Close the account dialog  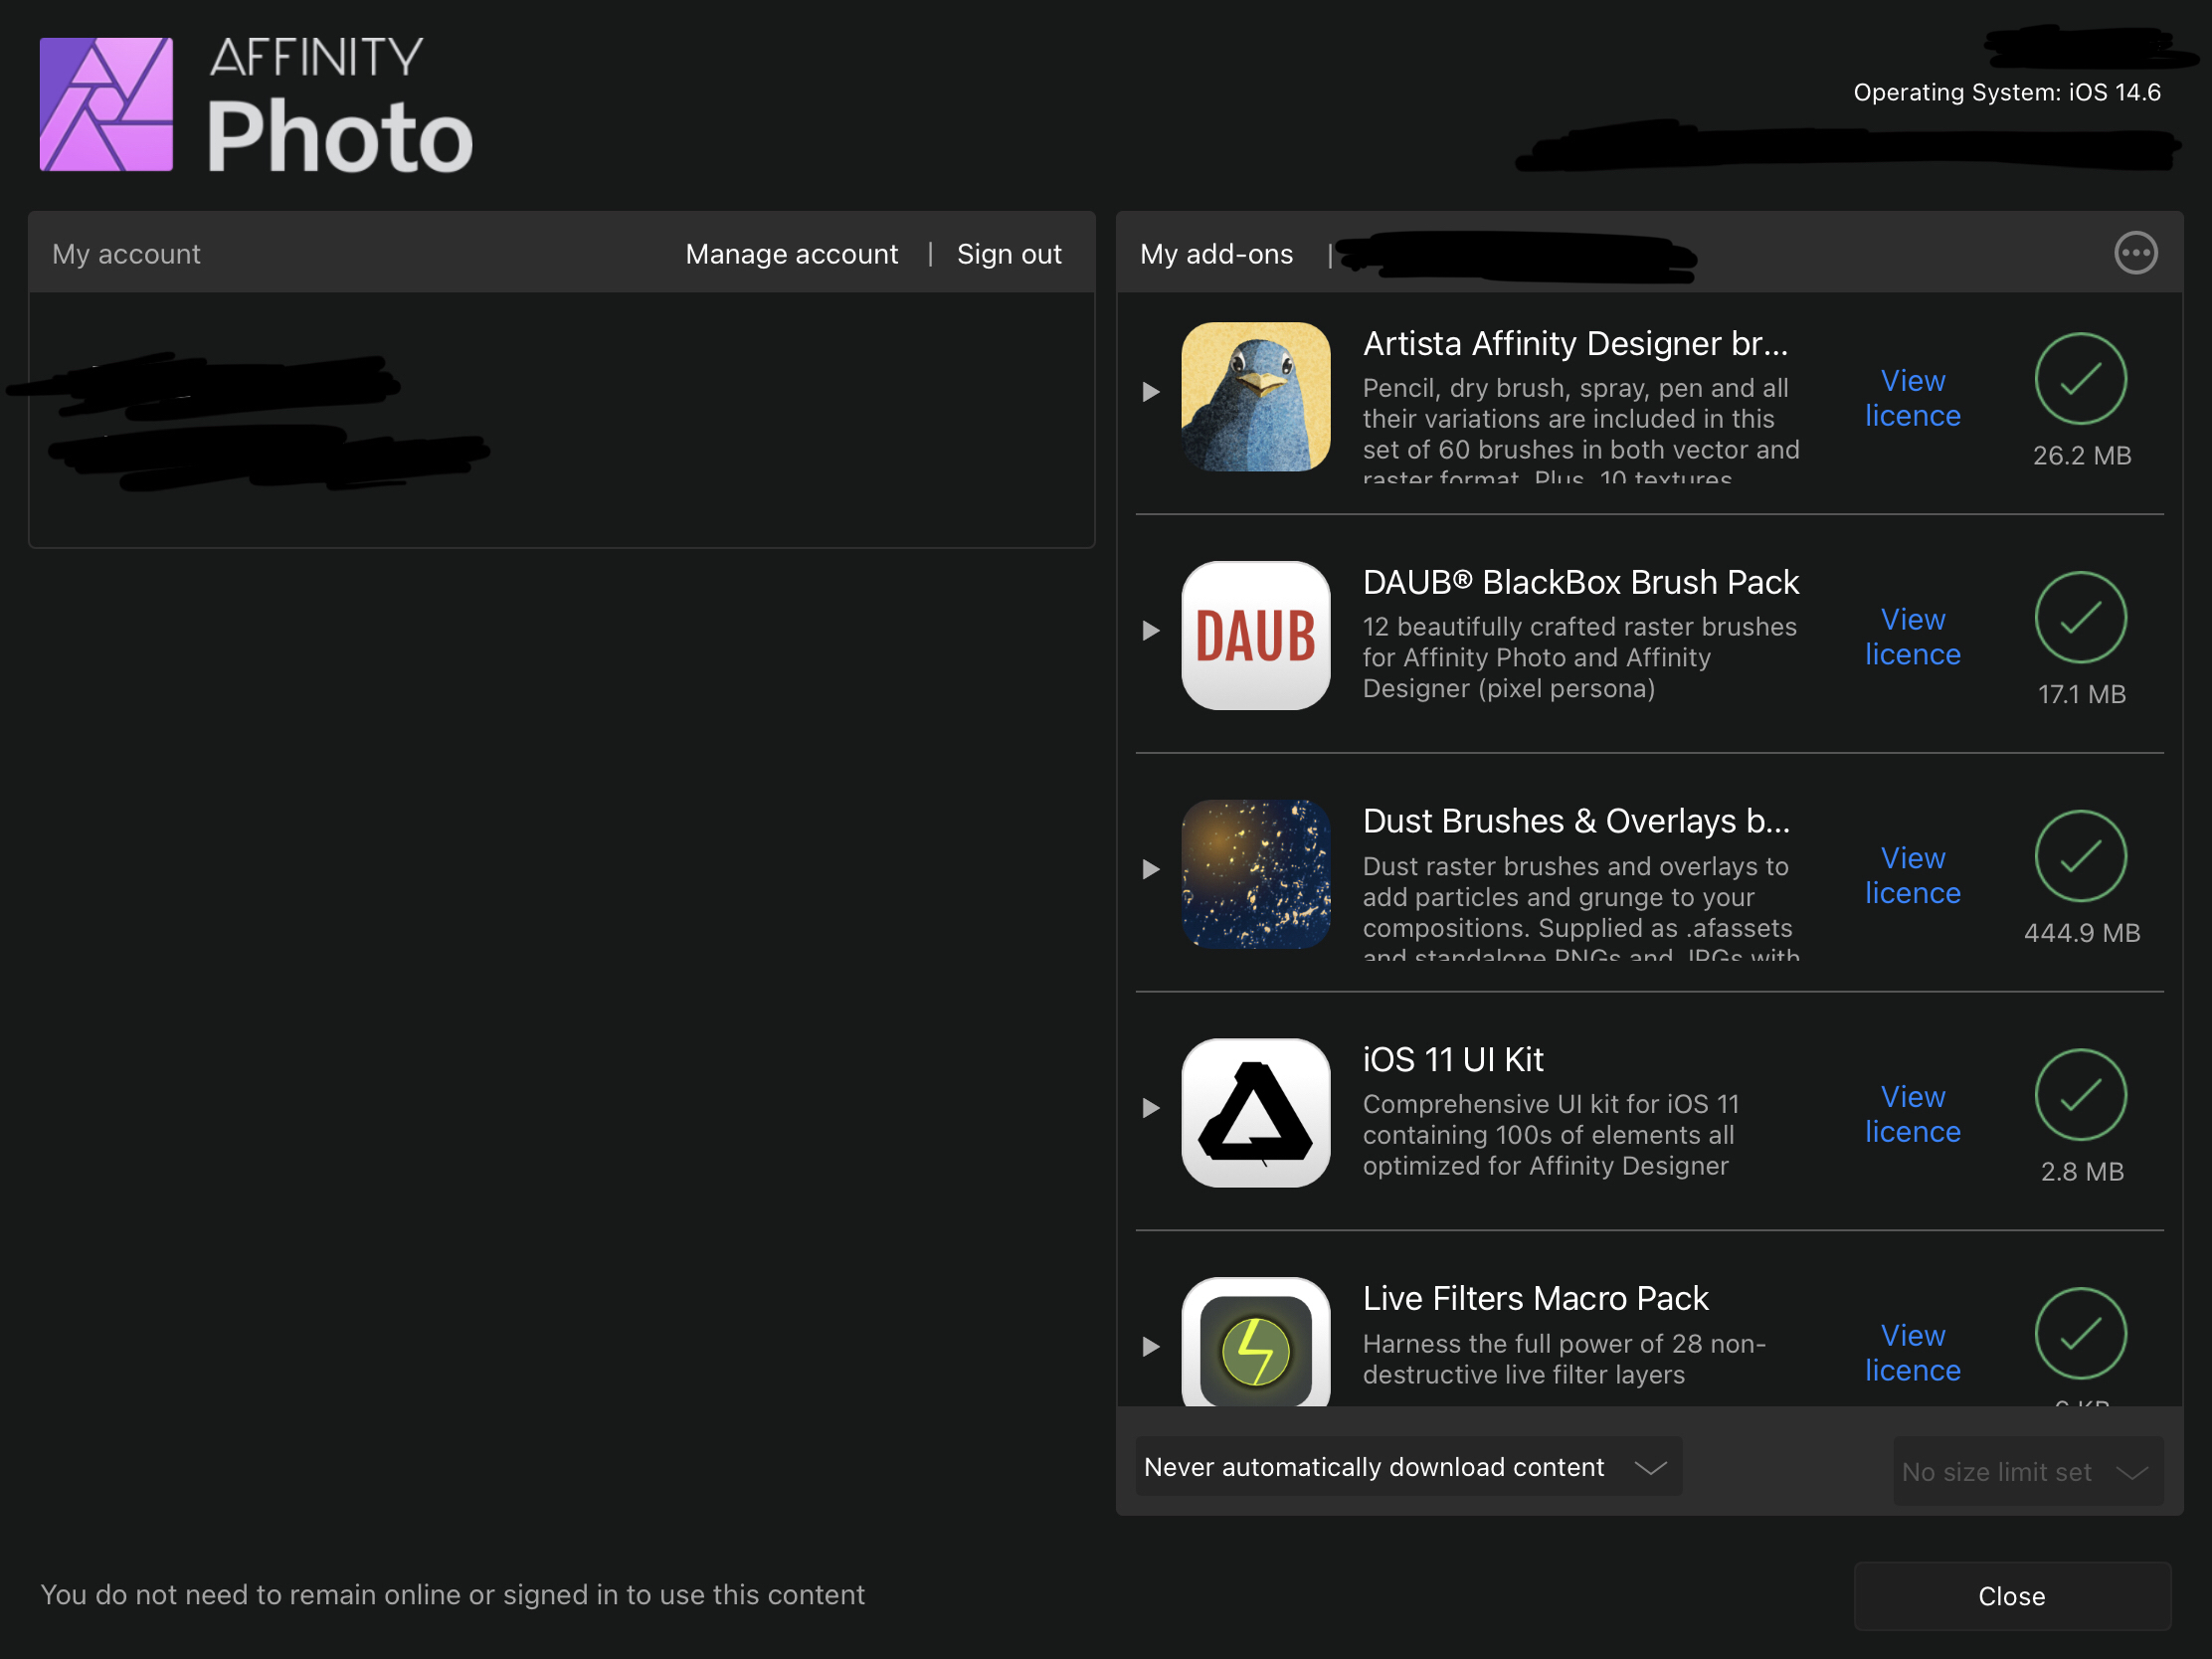2012,1596
